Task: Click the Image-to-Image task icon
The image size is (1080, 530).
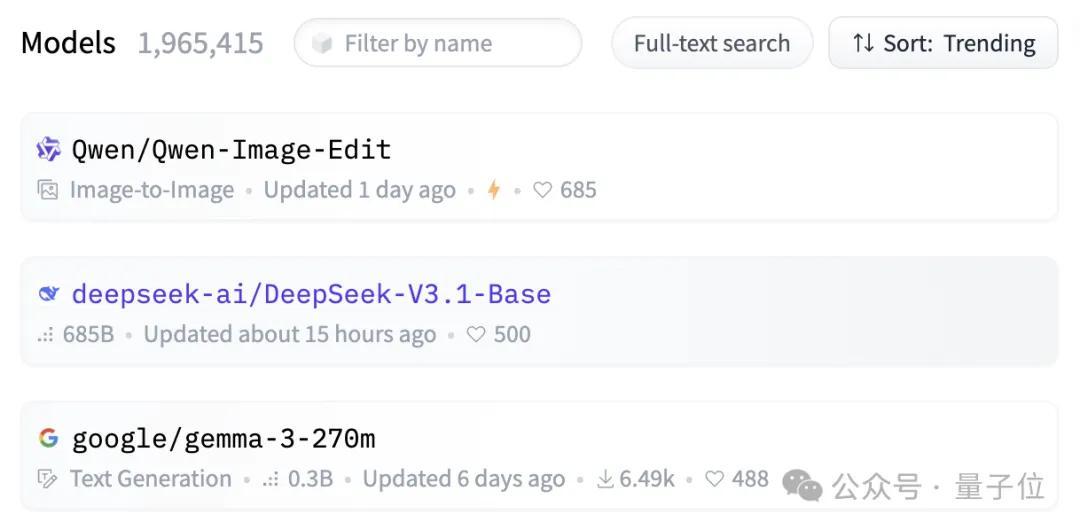Action: pyautogui.click(x=48, y=190)
